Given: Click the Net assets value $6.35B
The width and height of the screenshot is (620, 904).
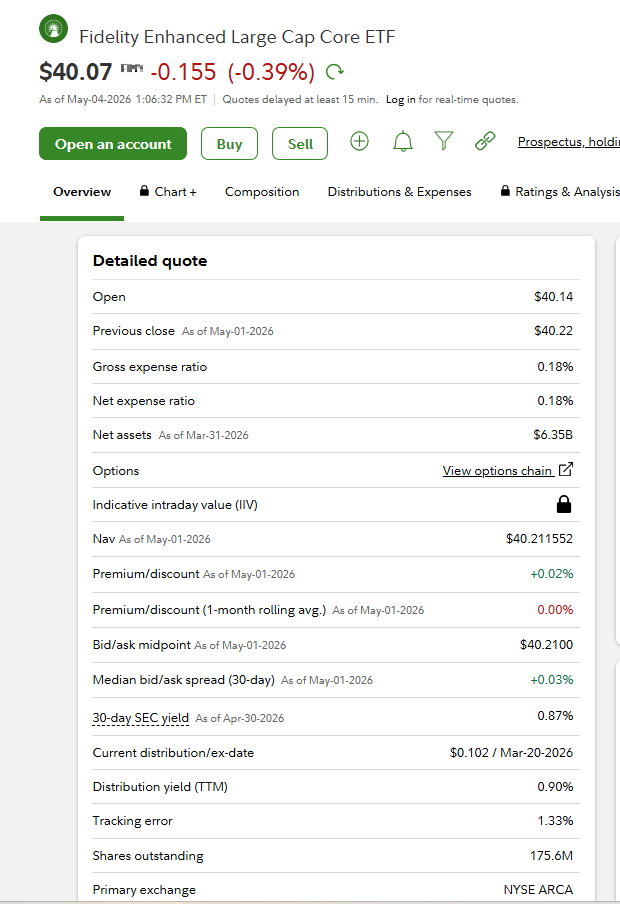Looking at the screenshot, I should point(553,435).
